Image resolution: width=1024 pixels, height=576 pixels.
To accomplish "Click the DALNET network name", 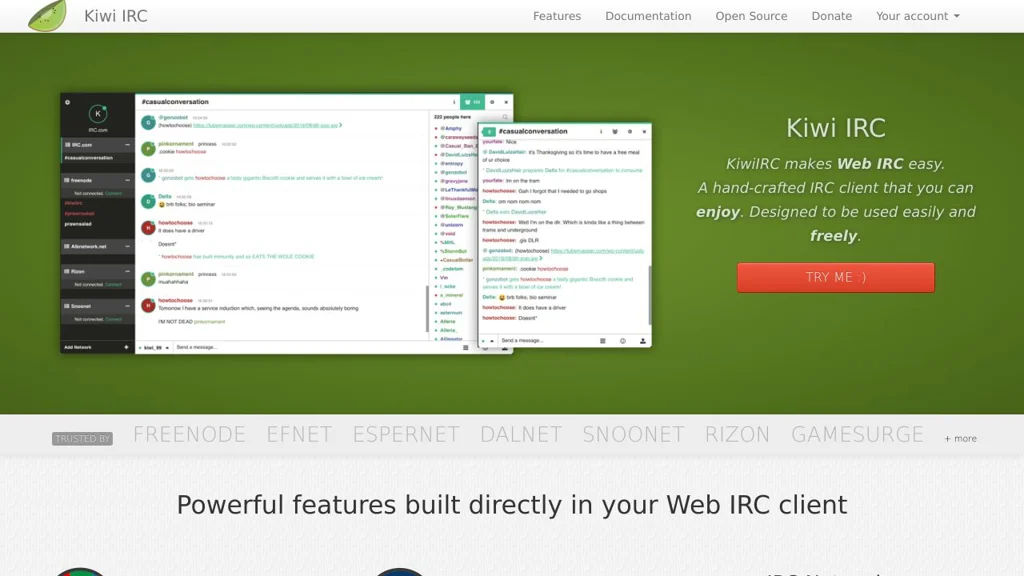I will click(x=520, y=434).
